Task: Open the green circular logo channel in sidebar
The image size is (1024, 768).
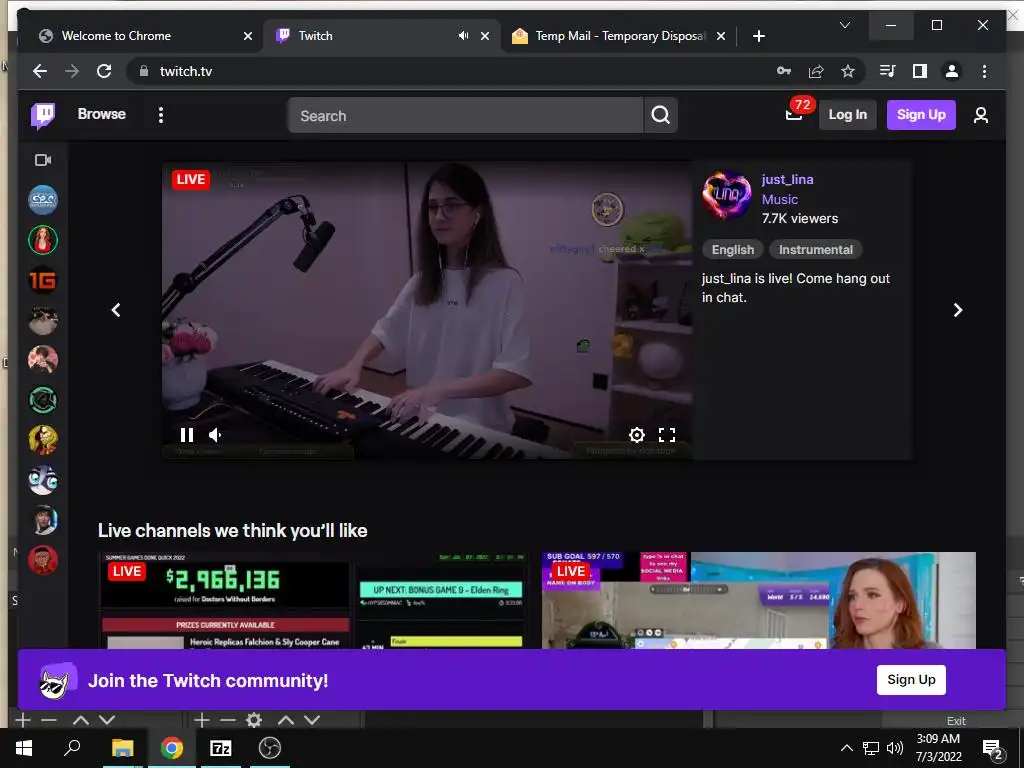Action: (x=43, y=400)
